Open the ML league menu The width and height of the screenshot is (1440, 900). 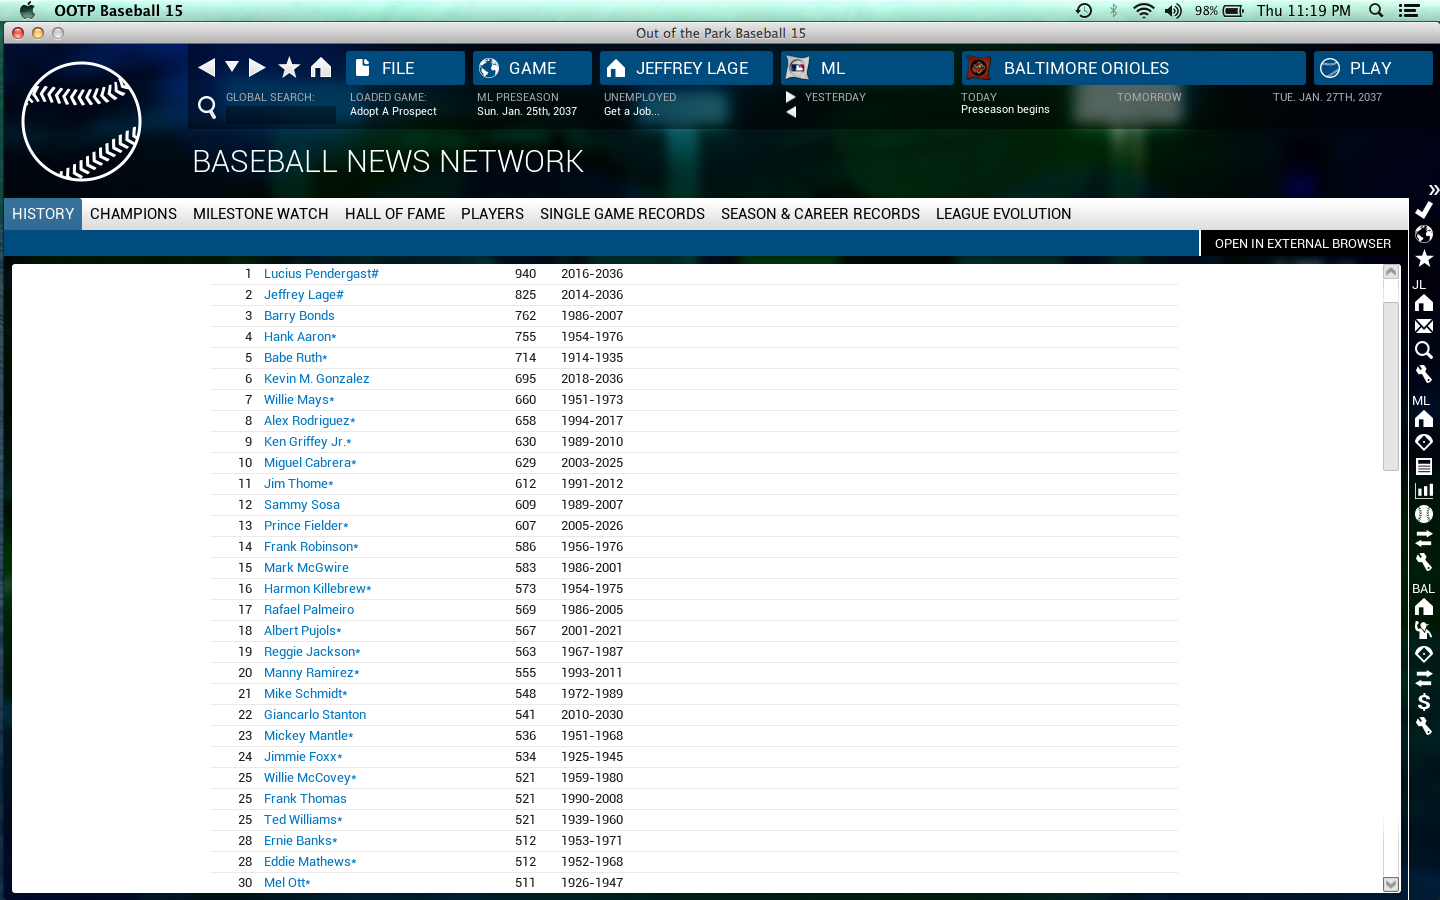867,68
